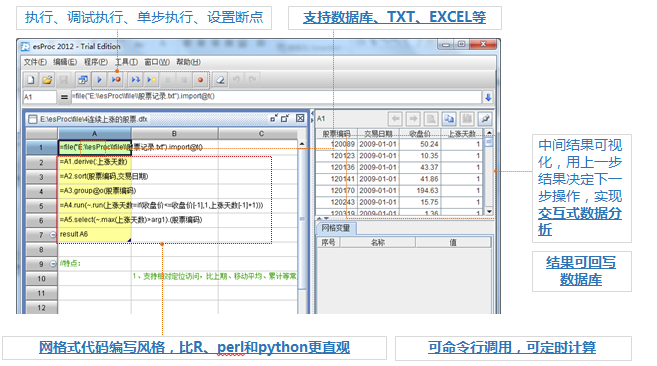Open the 程序(P) menu
657x366 pixels.
pyautogui.click(x=96, y=62)
